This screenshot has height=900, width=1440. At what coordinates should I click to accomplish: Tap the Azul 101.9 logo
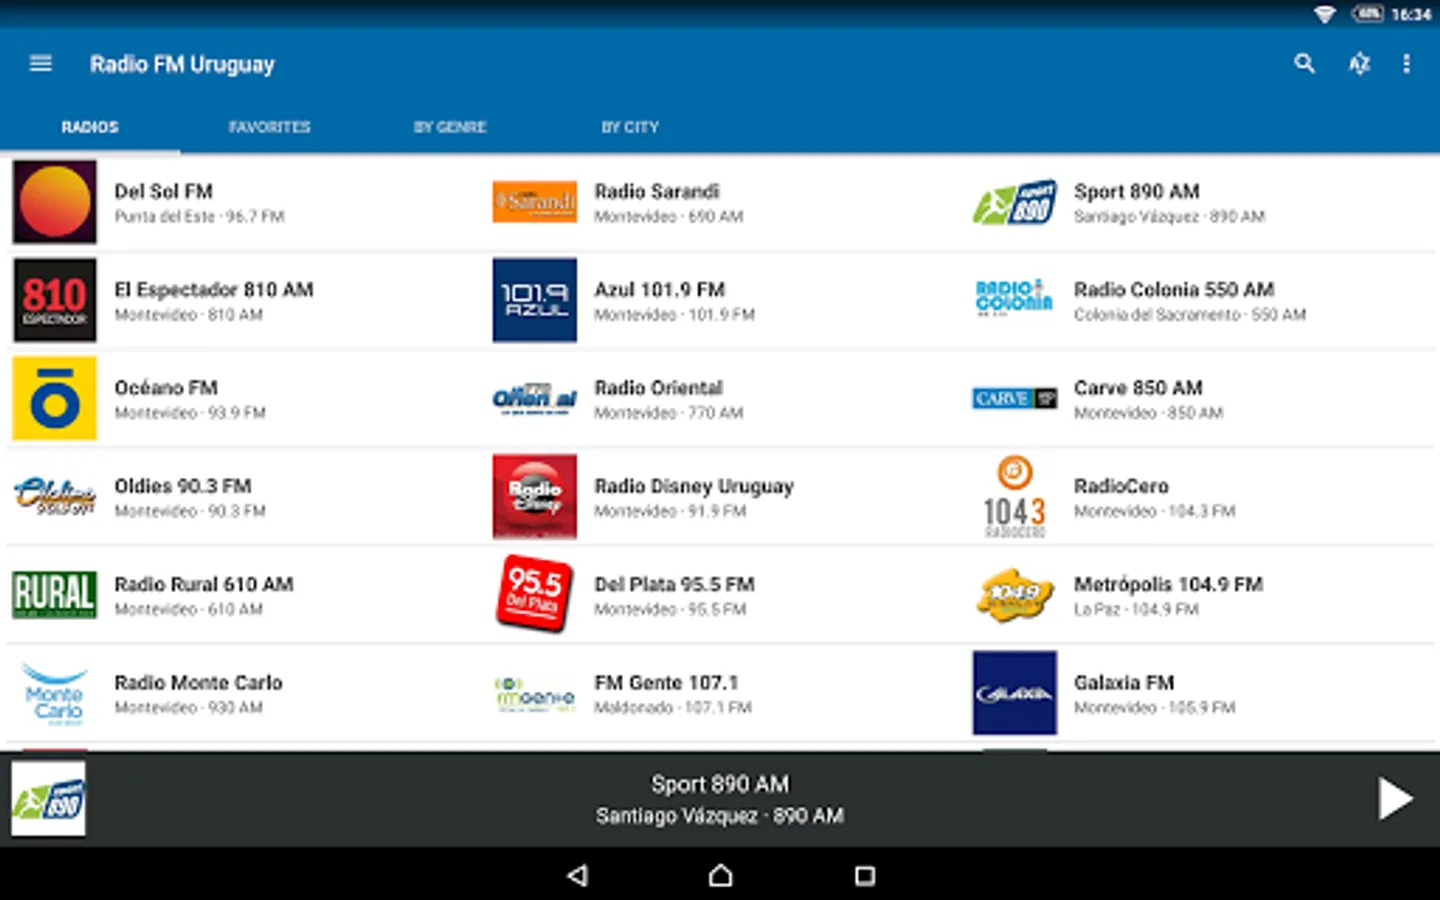point(535,300)
